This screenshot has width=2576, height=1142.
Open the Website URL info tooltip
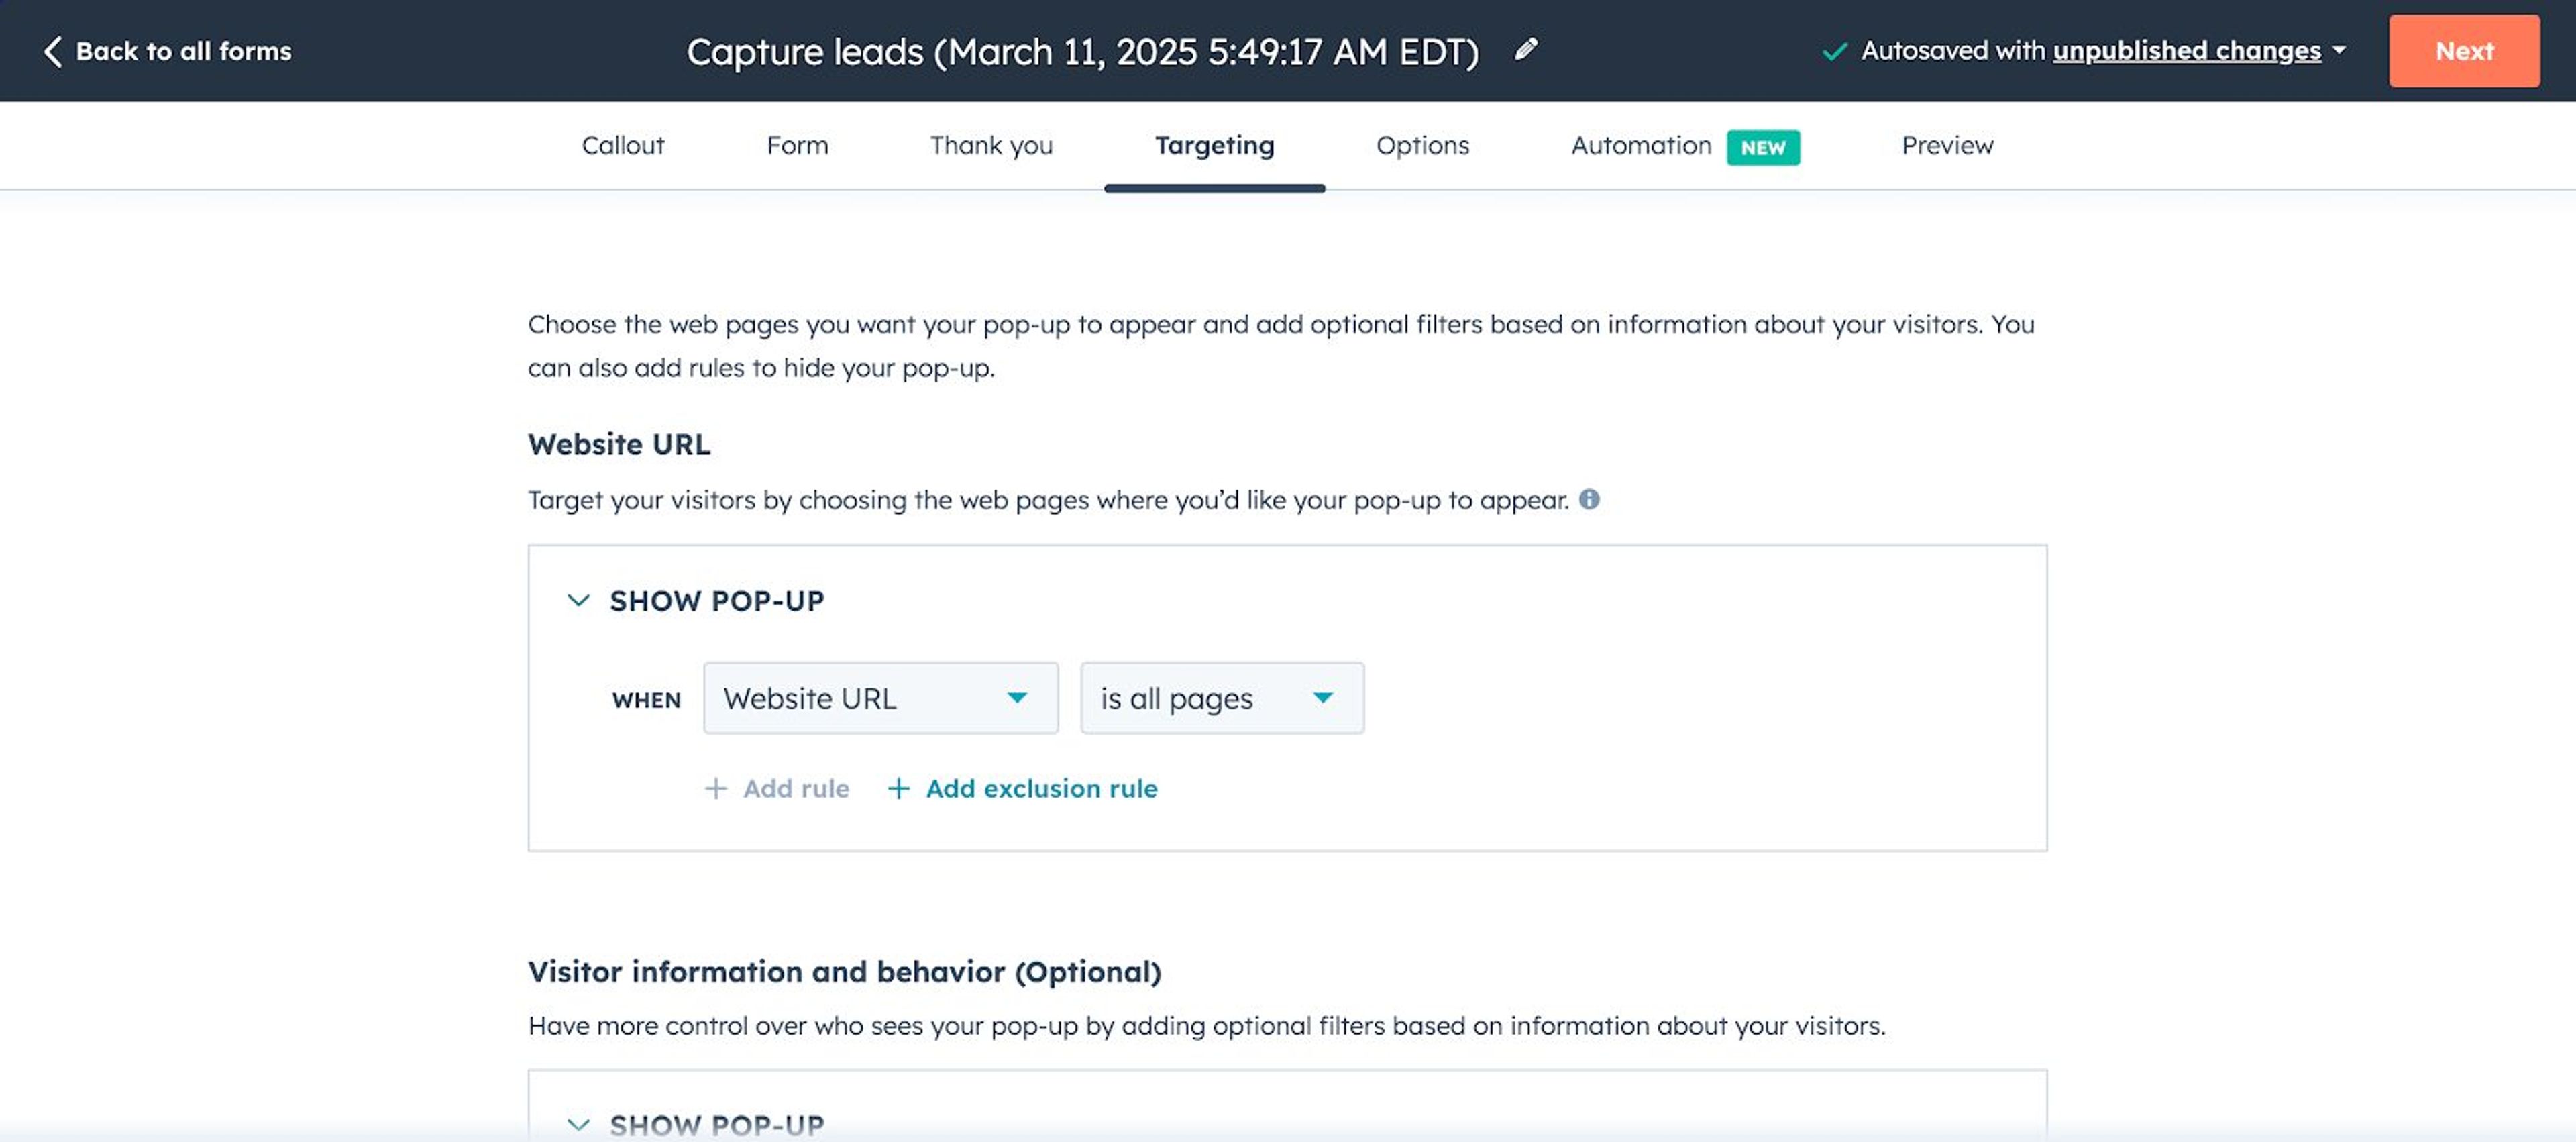pos(1590,500)
